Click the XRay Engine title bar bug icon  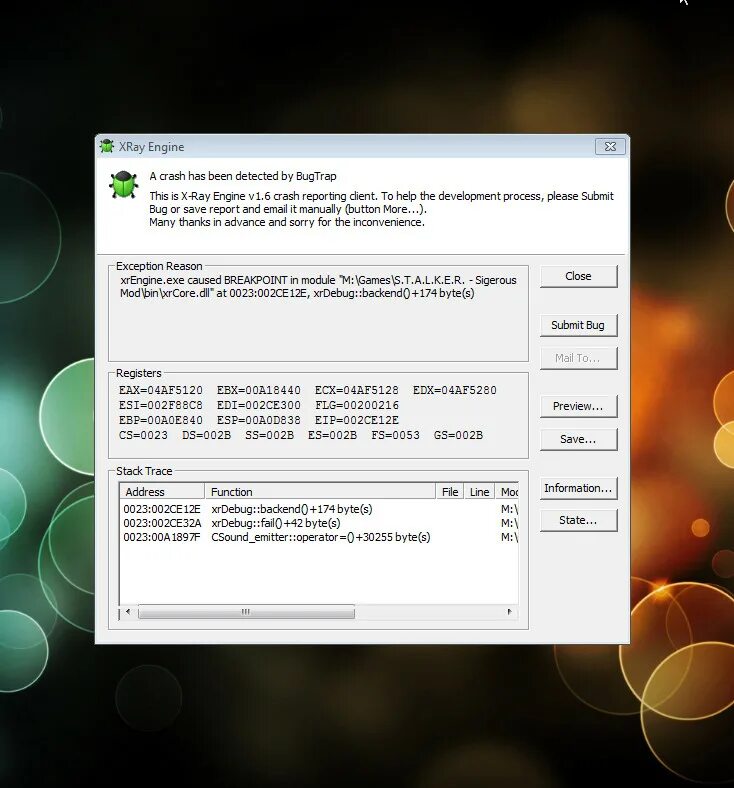107,146
